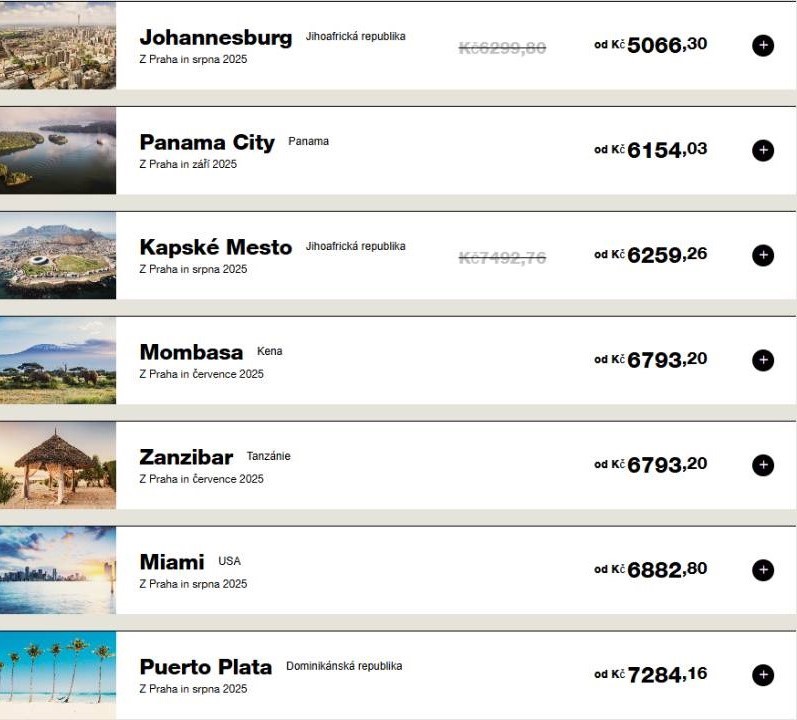Select the Zanzibar destination heading
This screenshot has height=720, width=797.
point(186,458)
